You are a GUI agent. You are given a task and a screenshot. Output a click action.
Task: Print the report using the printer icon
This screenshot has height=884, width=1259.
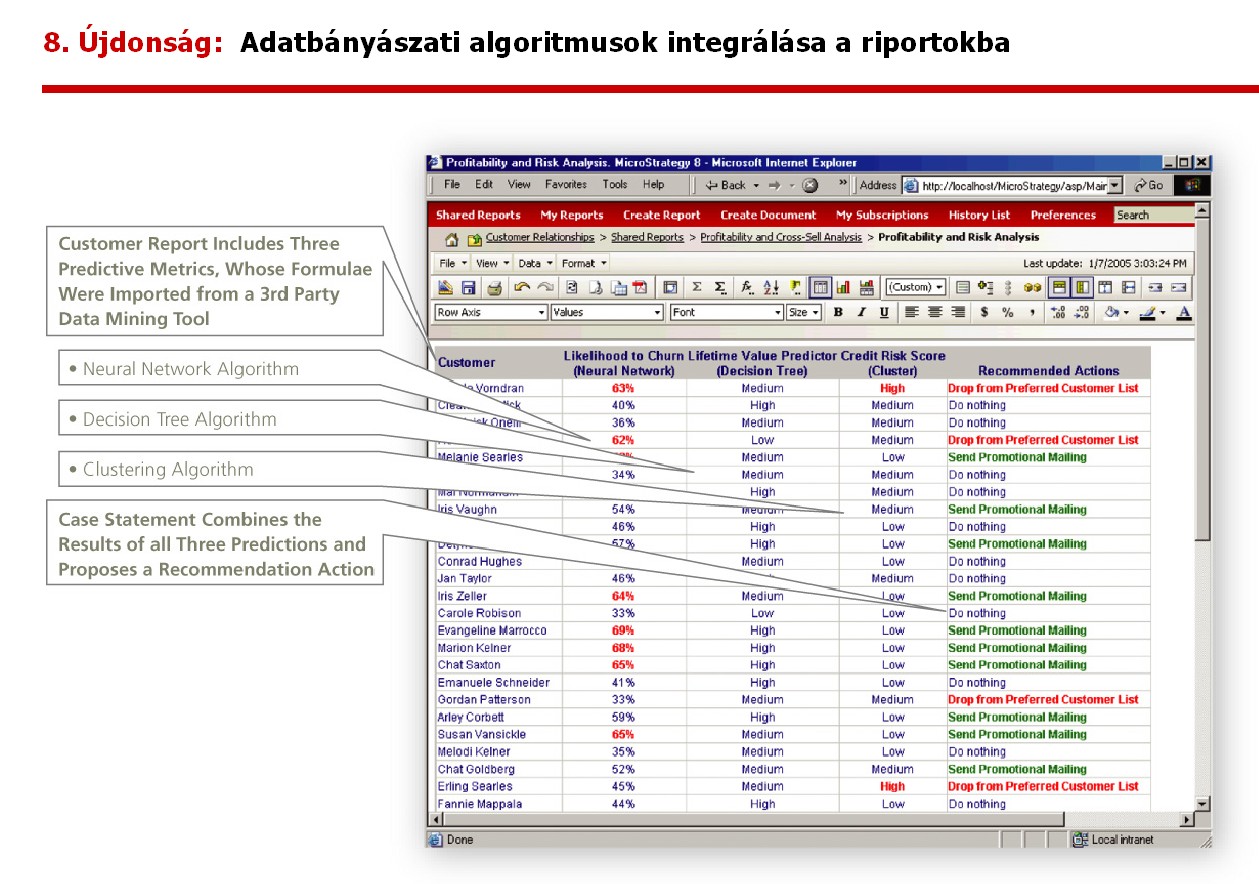(x=494, y=287)
